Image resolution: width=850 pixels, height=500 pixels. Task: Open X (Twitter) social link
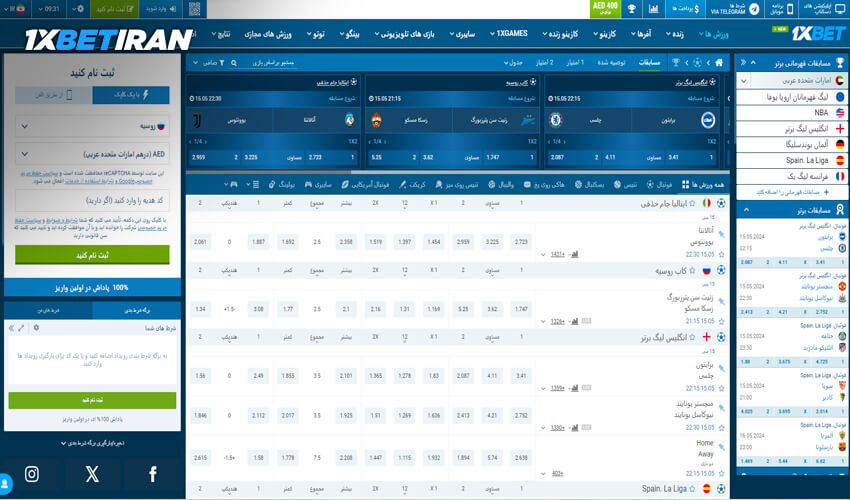[92, 475]
